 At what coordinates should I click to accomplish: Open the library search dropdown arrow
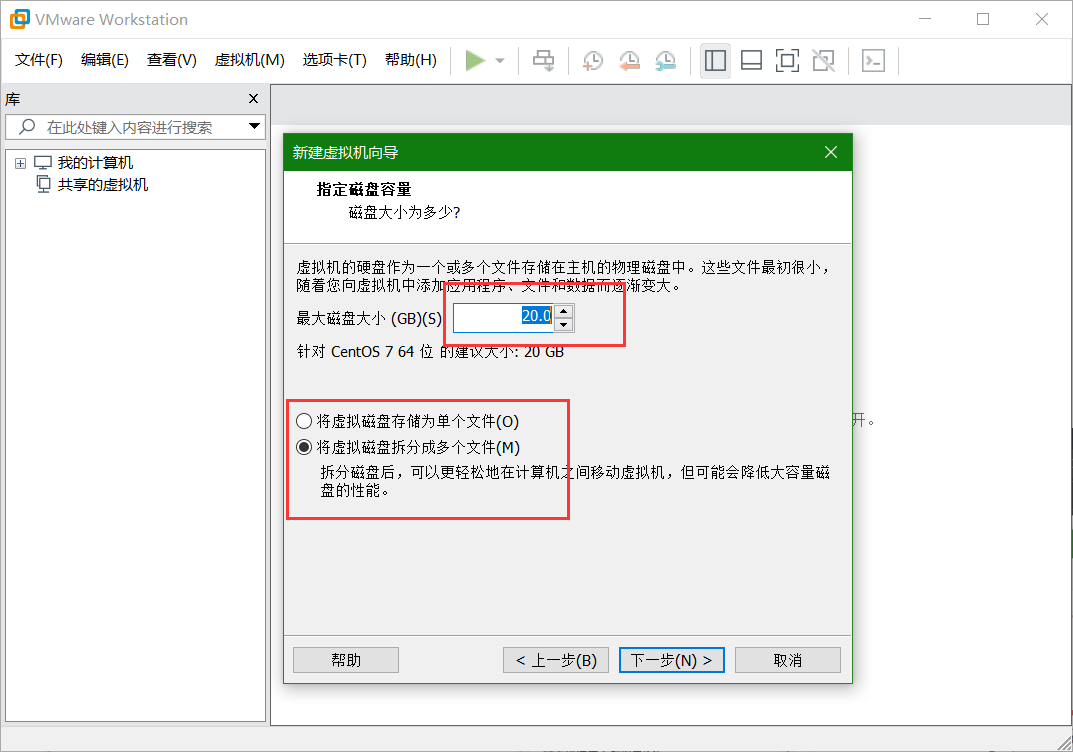pyautogui.click(x=254, y=126)
